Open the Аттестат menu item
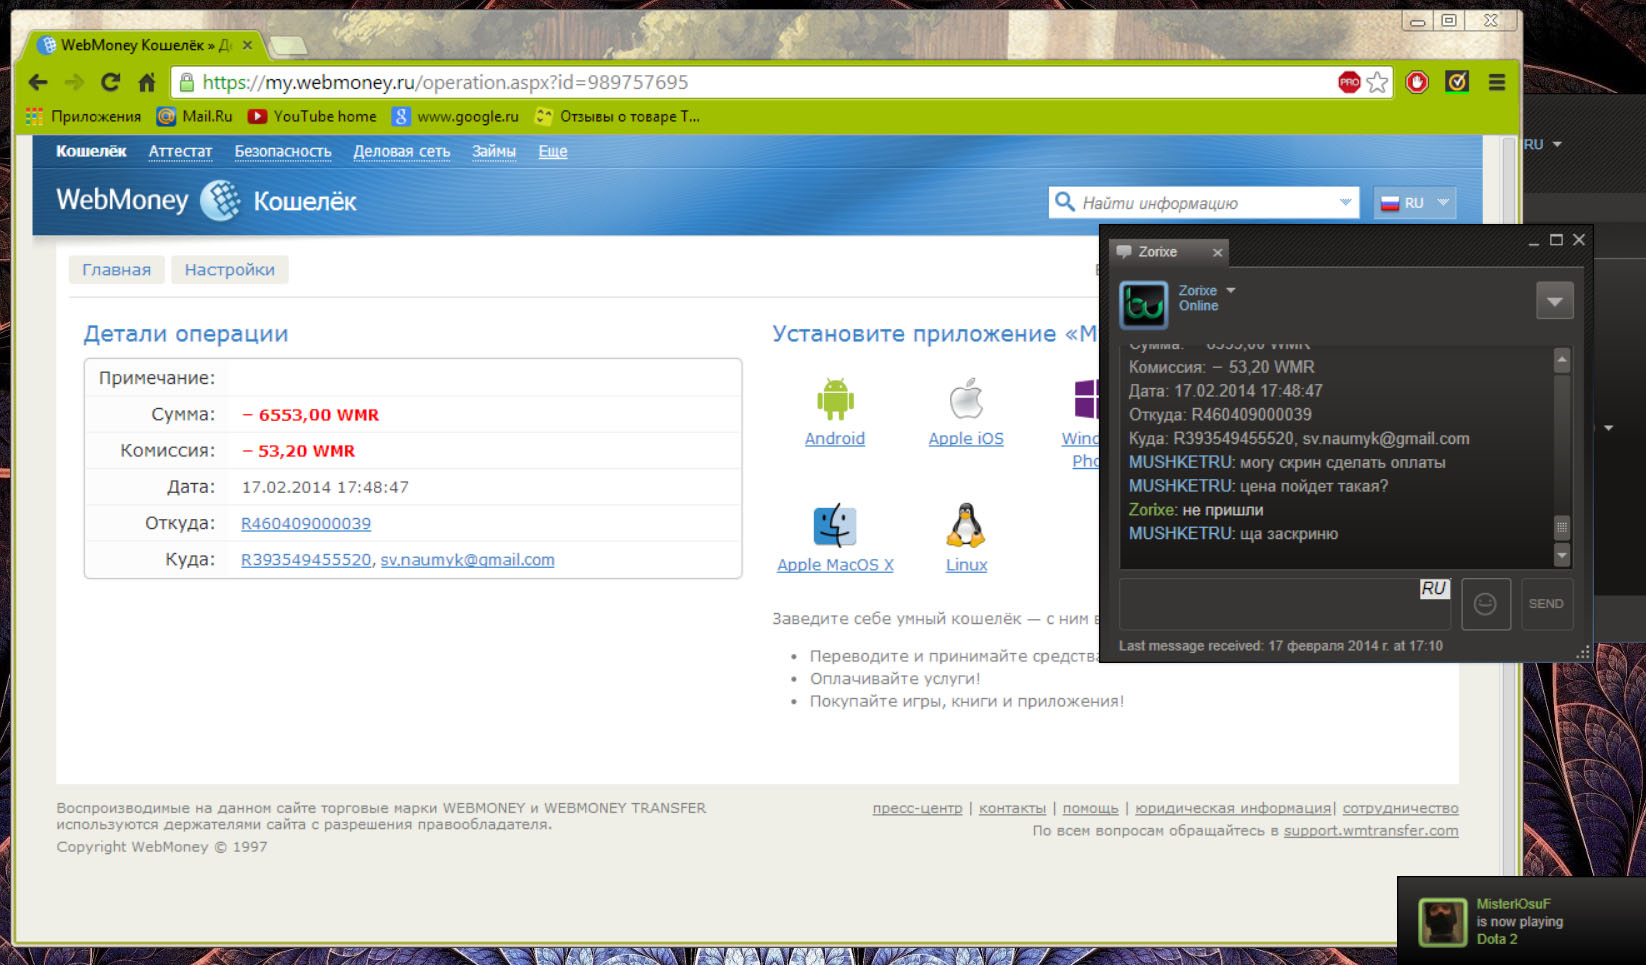The width and height of the screenshot is (1646, 965). pos(180,151)
